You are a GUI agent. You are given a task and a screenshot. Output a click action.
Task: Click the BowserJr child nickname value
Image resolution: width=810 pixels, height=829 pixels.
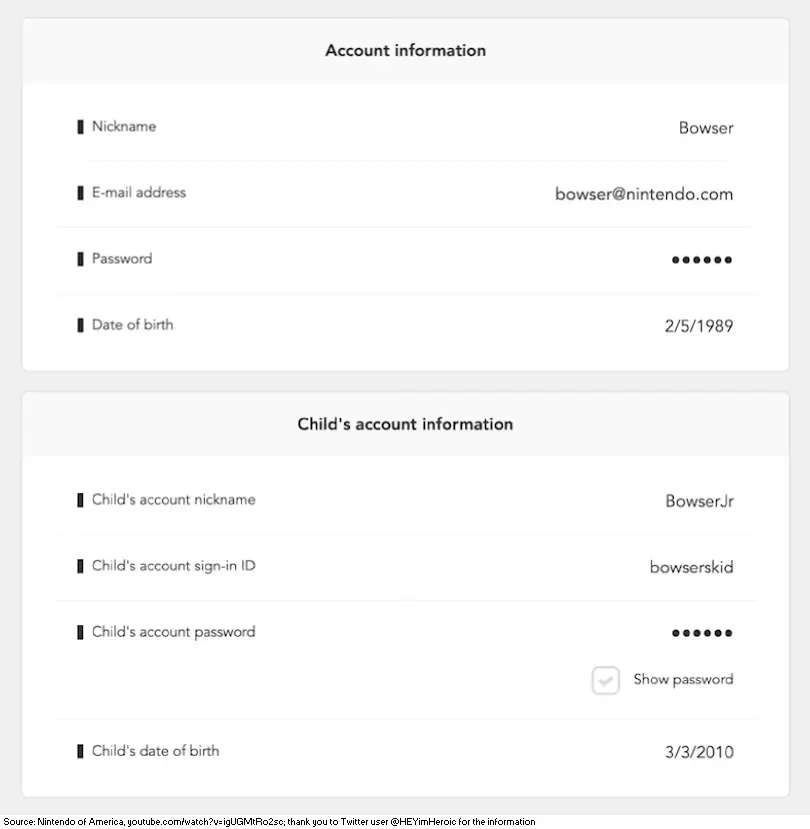(x=699, y=501)
